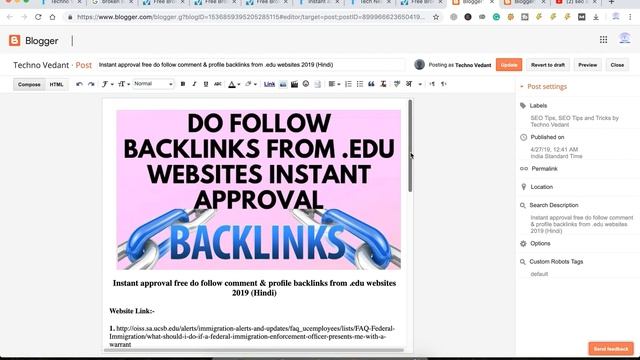Viewport: 640px width, 360px height.
Task: Click the browser address bar
Action: coord(251,17)
